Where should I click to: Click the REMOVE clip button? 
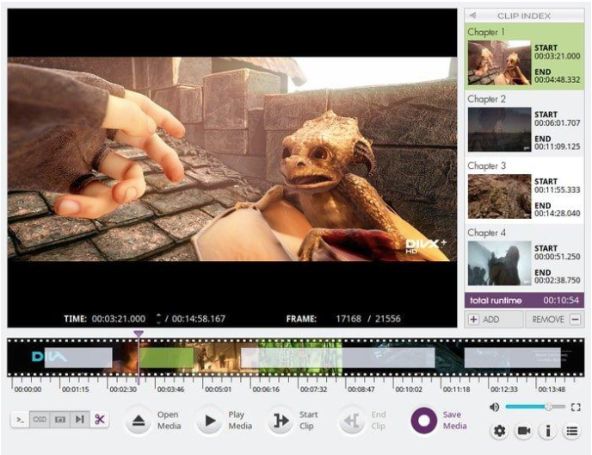tap(555, 319)
